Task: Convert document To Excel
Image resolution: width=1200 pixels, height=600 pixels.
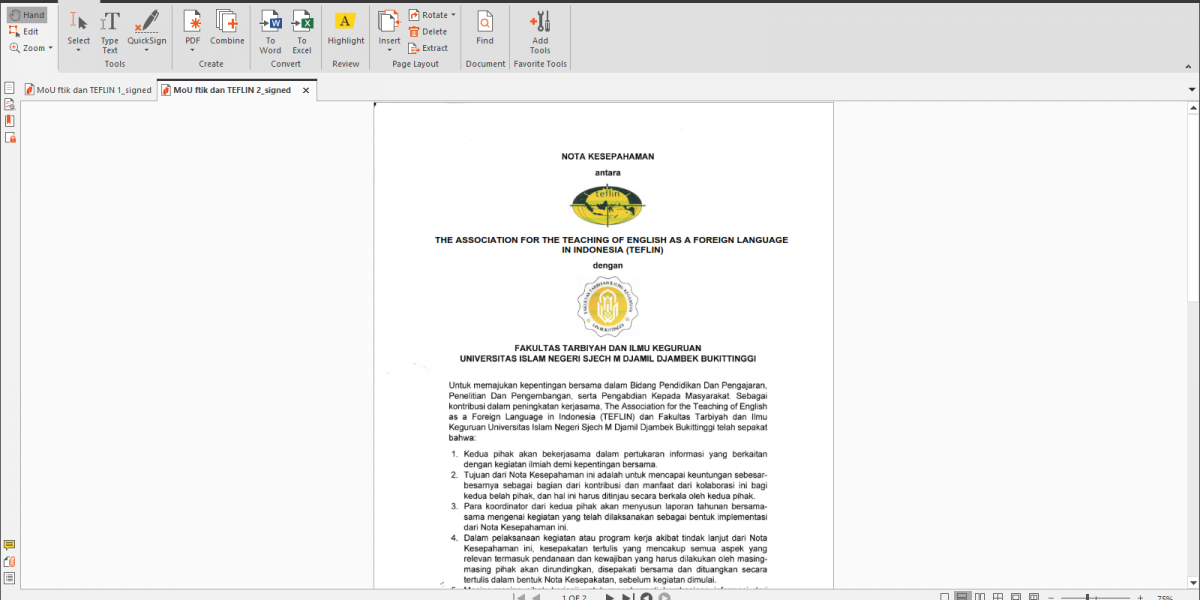Action: point(302,32)
